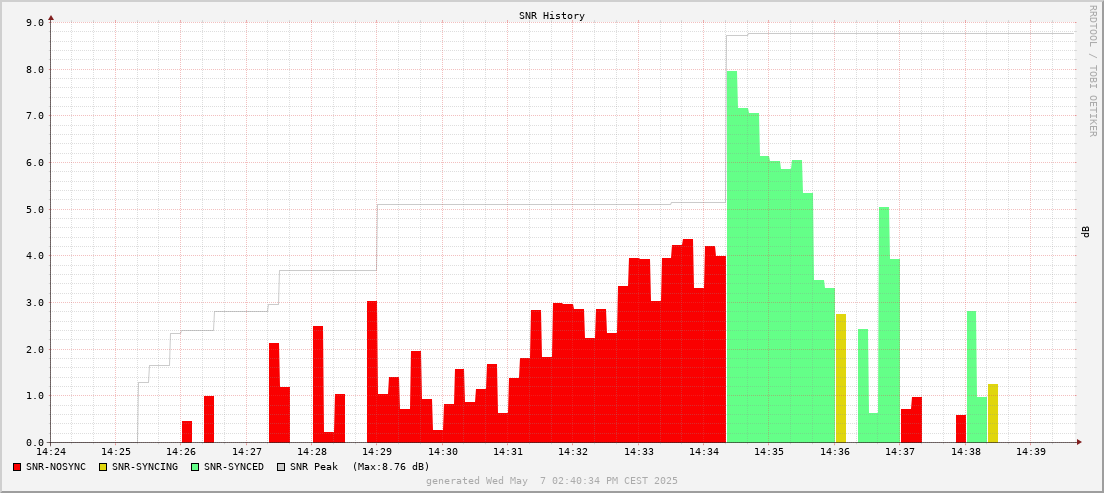This screenshot has width=1104, height=493.
Task: Click the 8.0 y-axis label
Action: coord(36,69)
